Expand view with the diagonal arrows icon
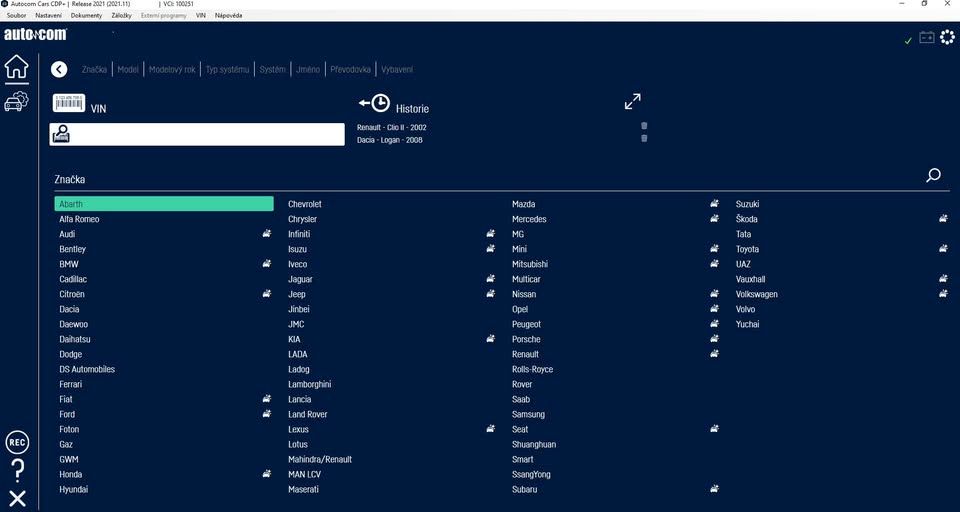The width and height of the screenshot is (960, 512). [x=633, y=102]
